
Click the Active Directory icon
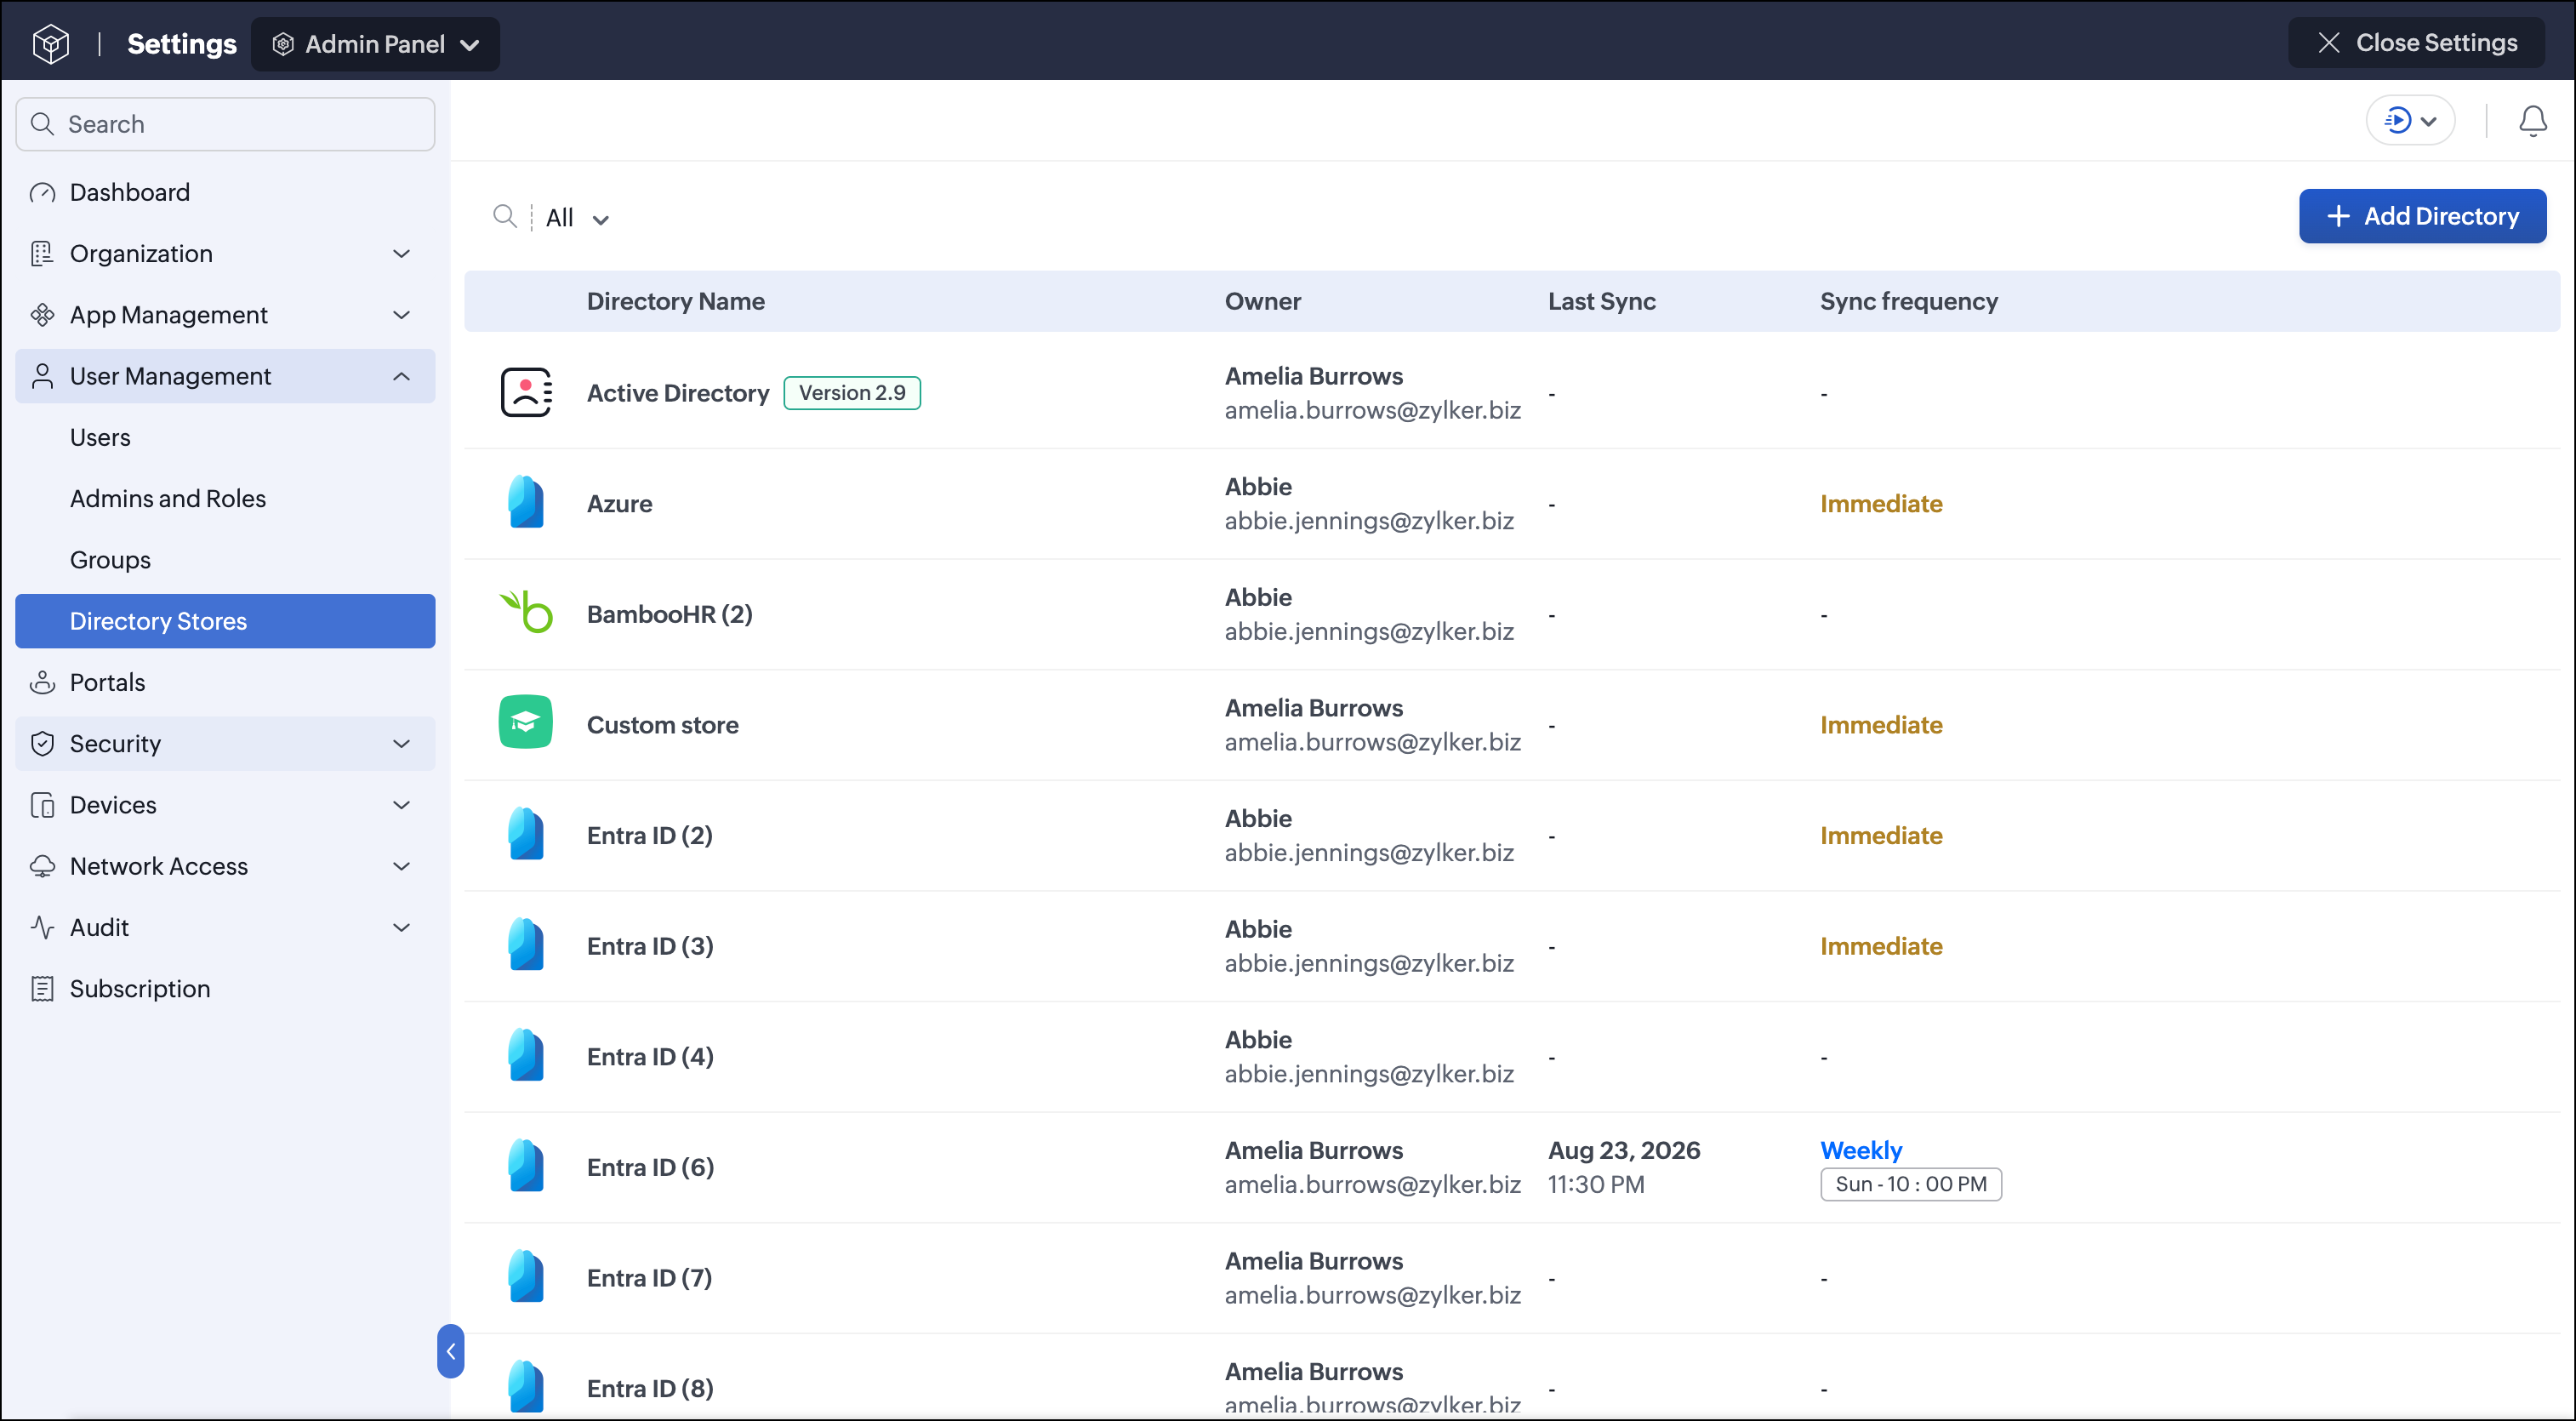[x=526, y=392]
